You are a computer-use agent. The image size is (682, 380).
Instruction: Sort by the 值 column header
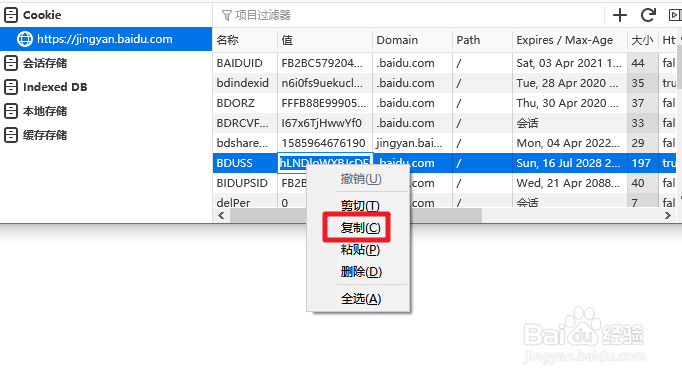point(325,40)
